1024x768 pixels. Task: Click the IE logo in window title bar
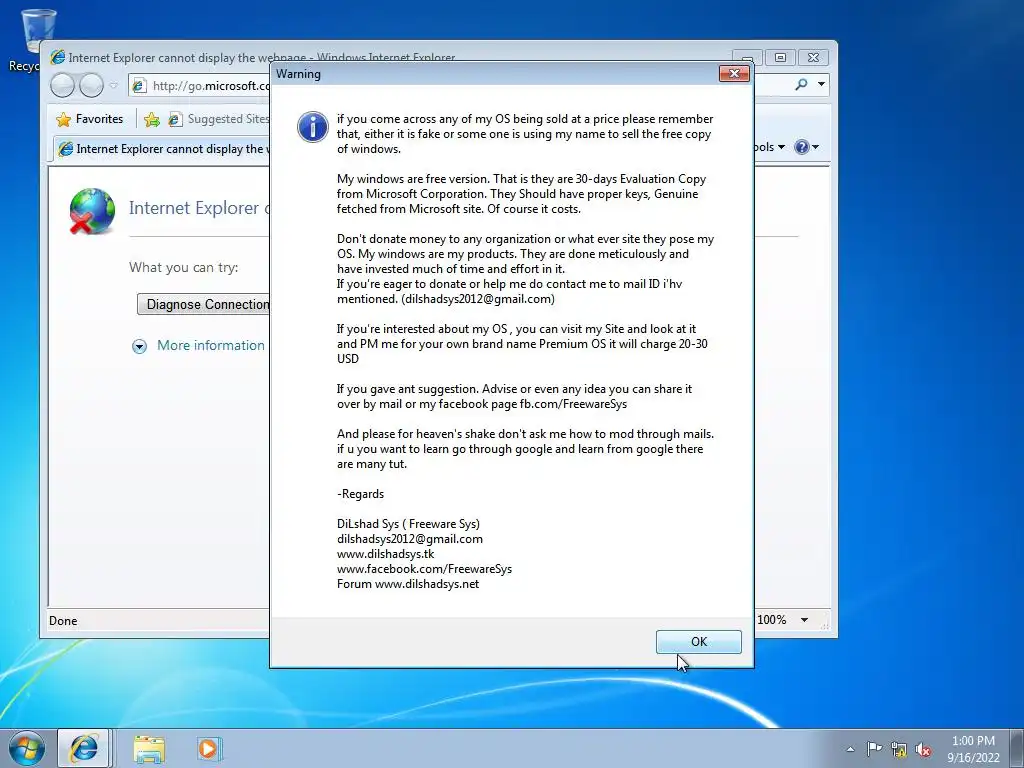58,57
